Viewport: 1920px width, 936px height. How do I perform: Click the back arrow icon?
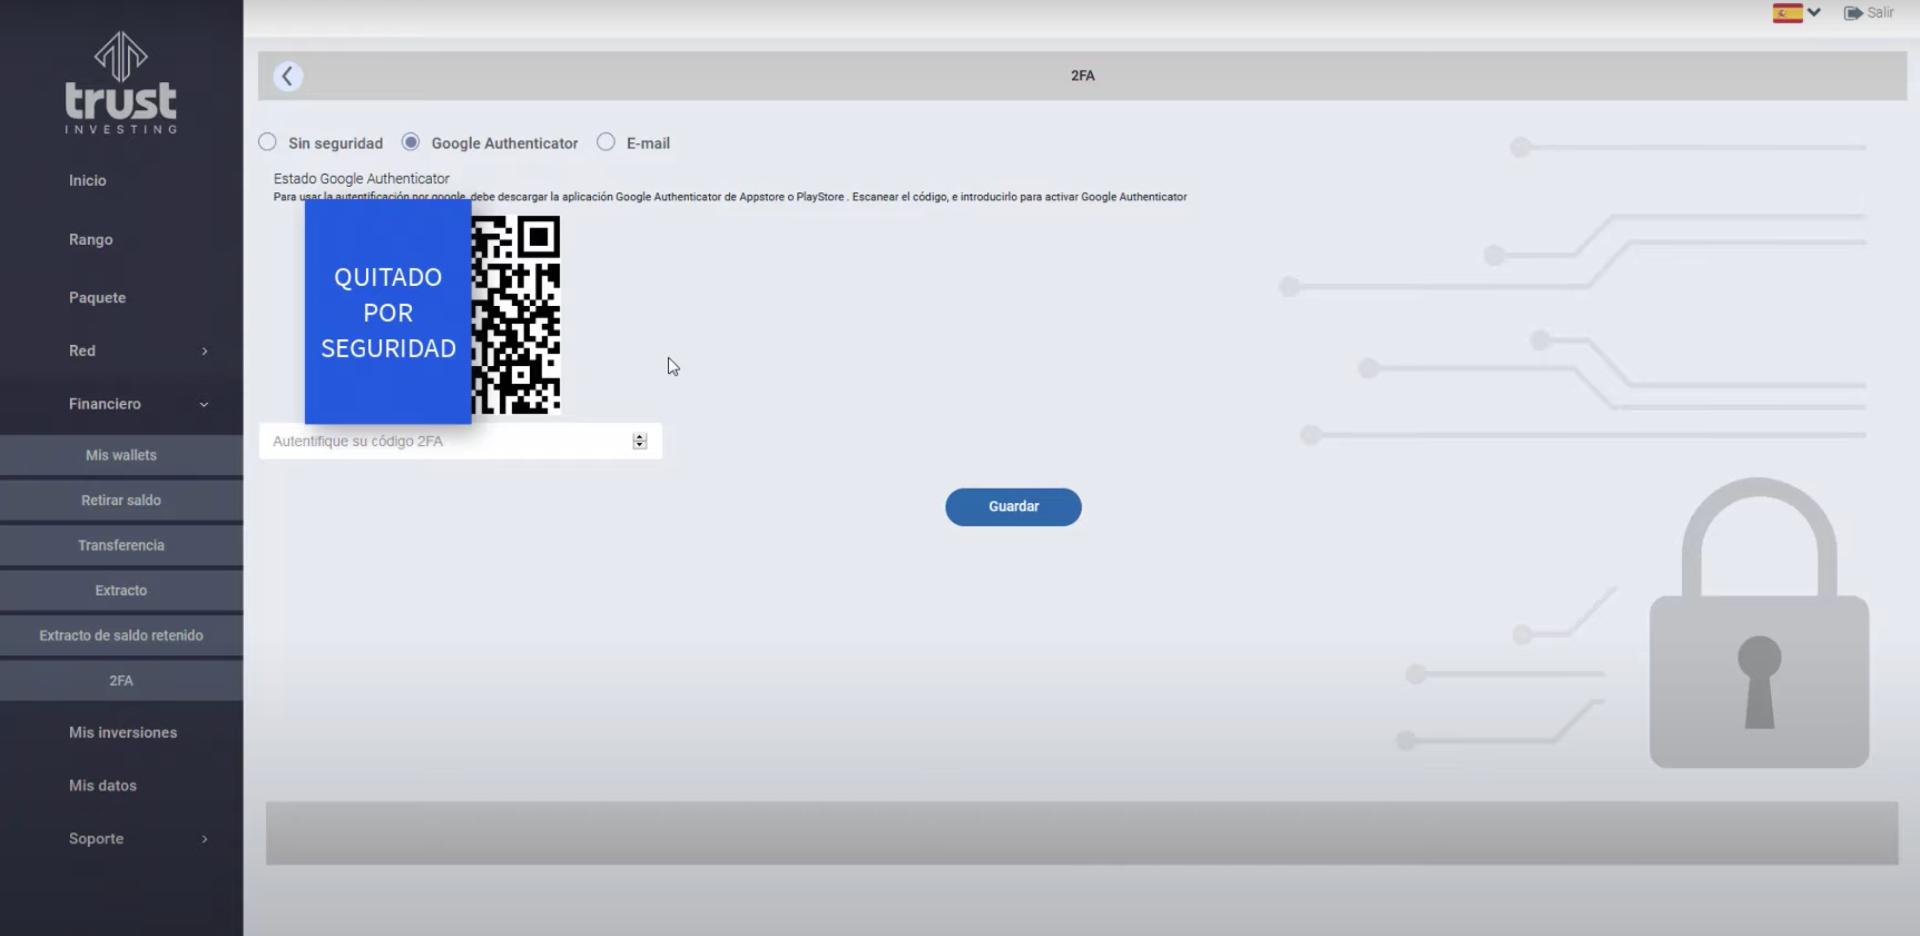point(288,76)
